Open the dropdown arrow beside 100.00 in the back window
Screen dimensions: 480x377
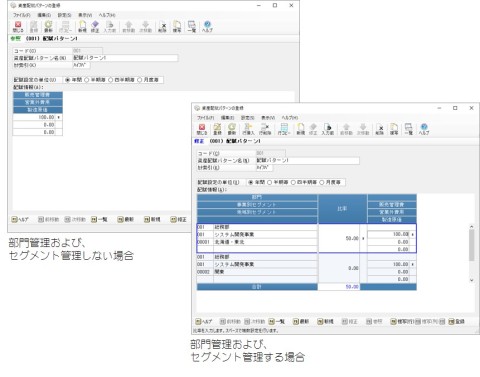[x=59, y=117]
